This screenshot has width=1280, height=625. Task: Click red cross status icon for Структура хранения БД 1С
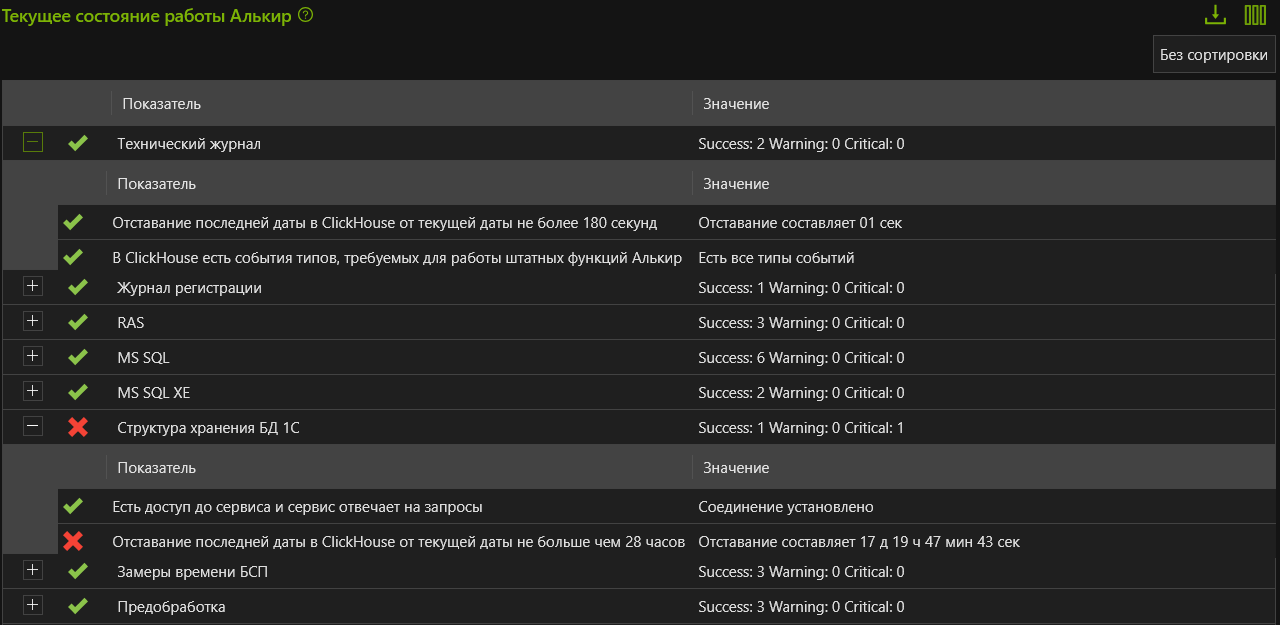pos(78,427)
